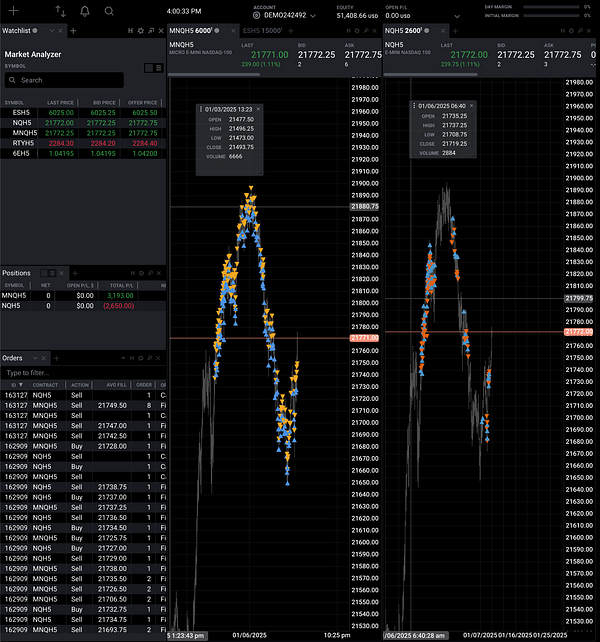Add a tab next to ESH5 15000
This screenshot has height=642, width=600.
pyautogui.click(x=291, y=31)
